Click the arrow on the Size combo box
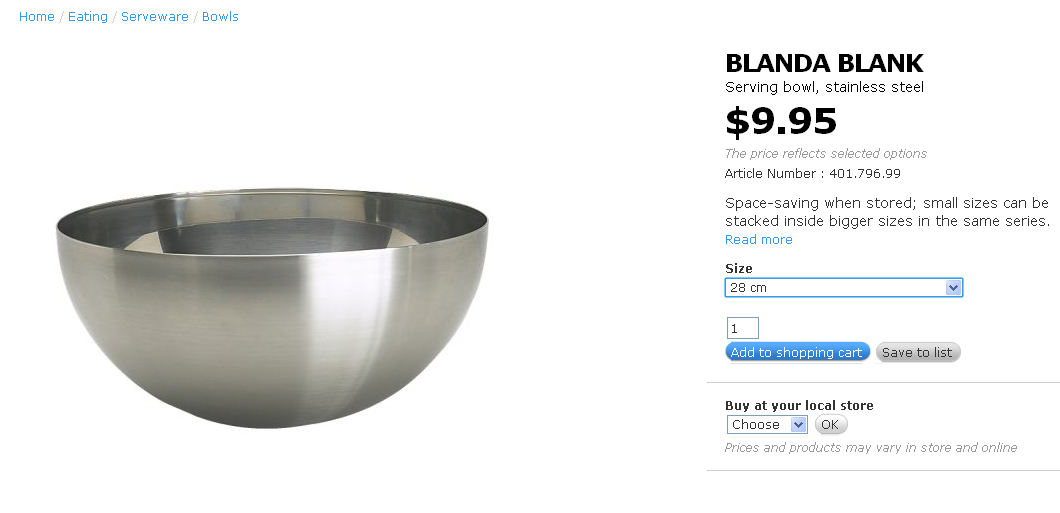Screen dimensions: 1060x513 [953, 287]
